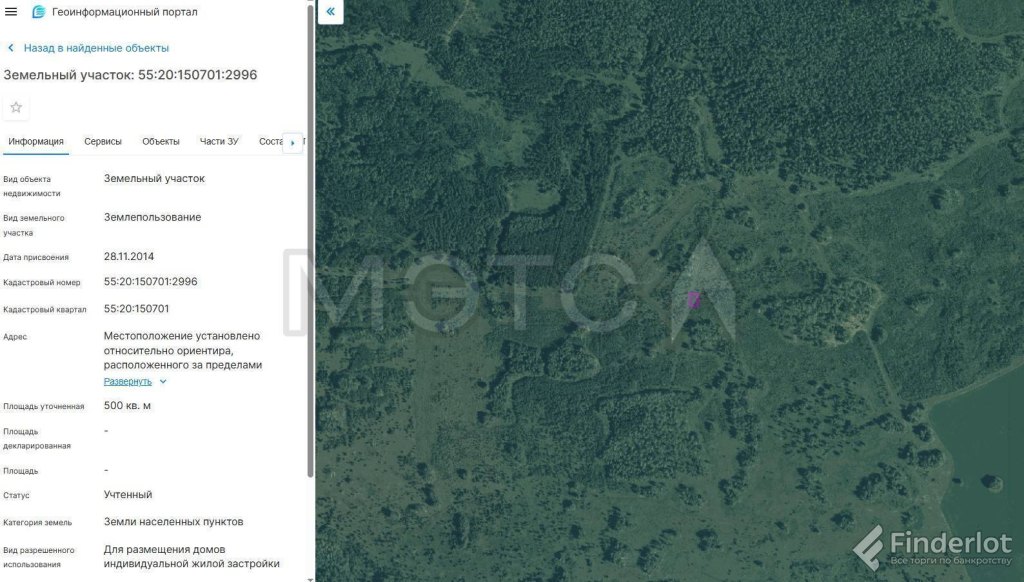This screenshot has width=1024, height=582.
Task: Open the partially visible Состав tab
Action: pos(270,142)
